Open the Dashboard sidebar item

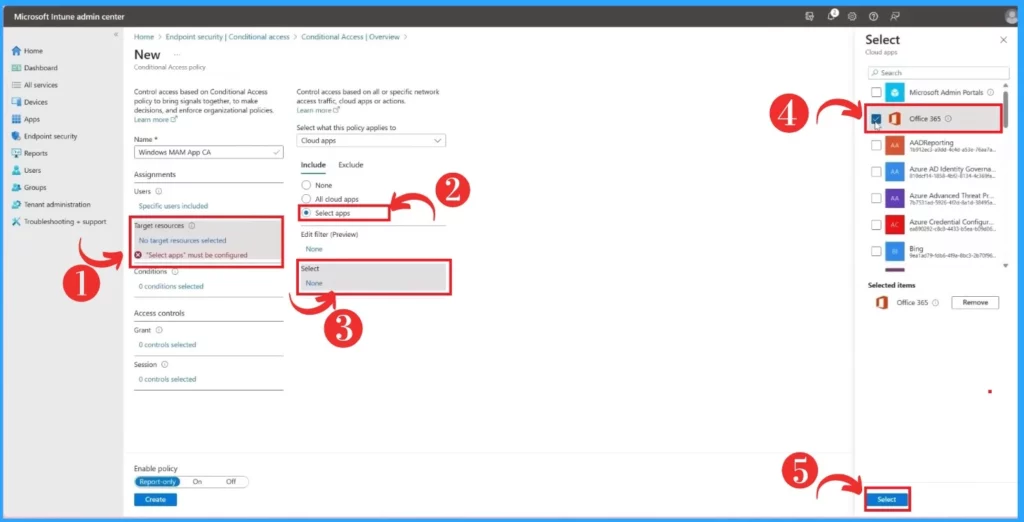coord(35,68)
